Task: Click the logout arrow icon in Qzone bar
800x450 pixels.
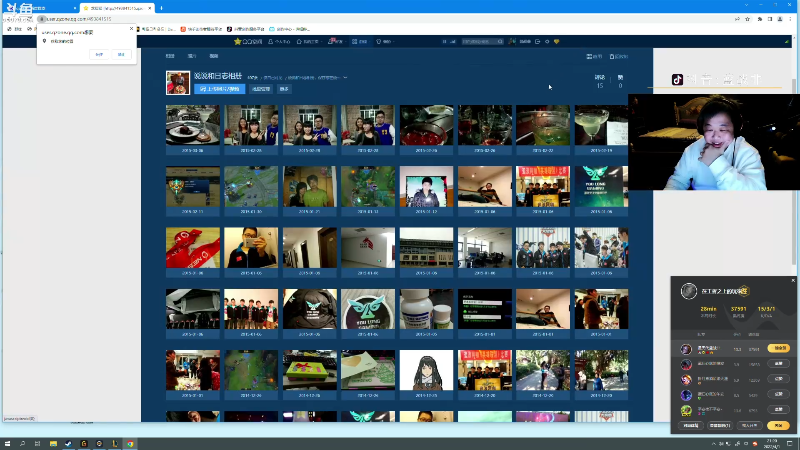Action: tap(537, 41)
